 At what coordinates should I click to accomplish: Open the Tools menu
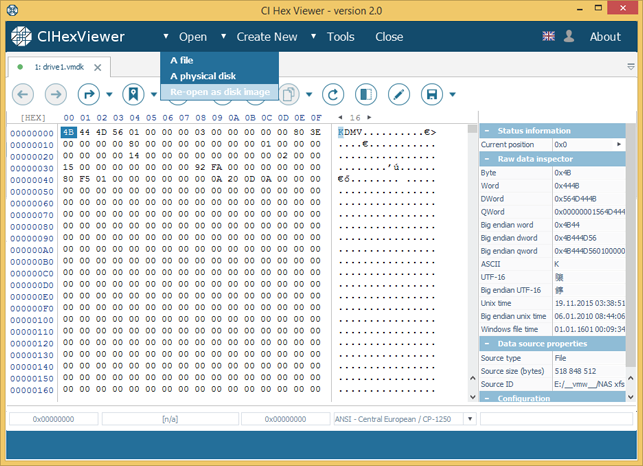[340, 37]
